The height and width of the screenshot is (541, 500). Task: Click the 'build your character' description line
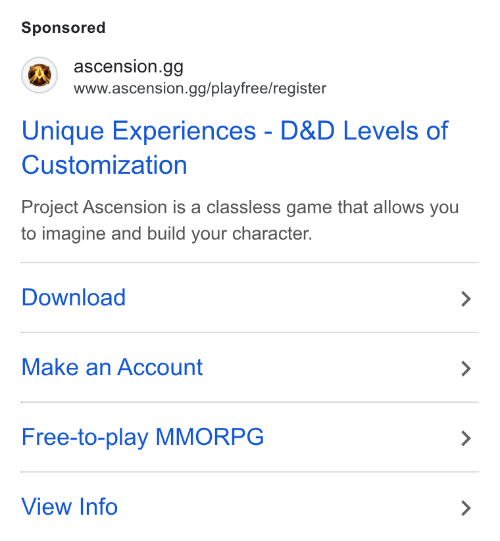pos(229,234)
